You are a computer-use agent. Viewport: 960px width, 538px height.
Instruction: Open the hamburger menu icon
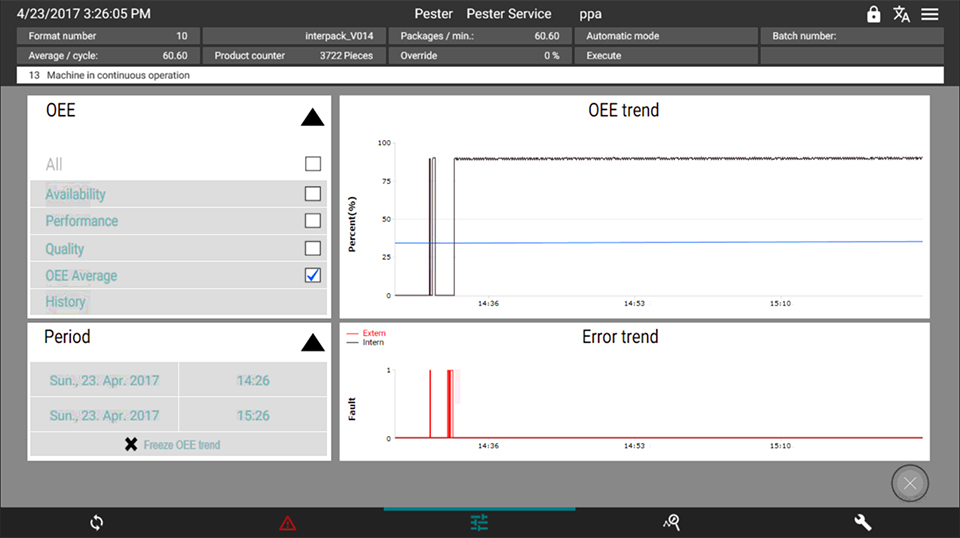[x=930, y=14]
